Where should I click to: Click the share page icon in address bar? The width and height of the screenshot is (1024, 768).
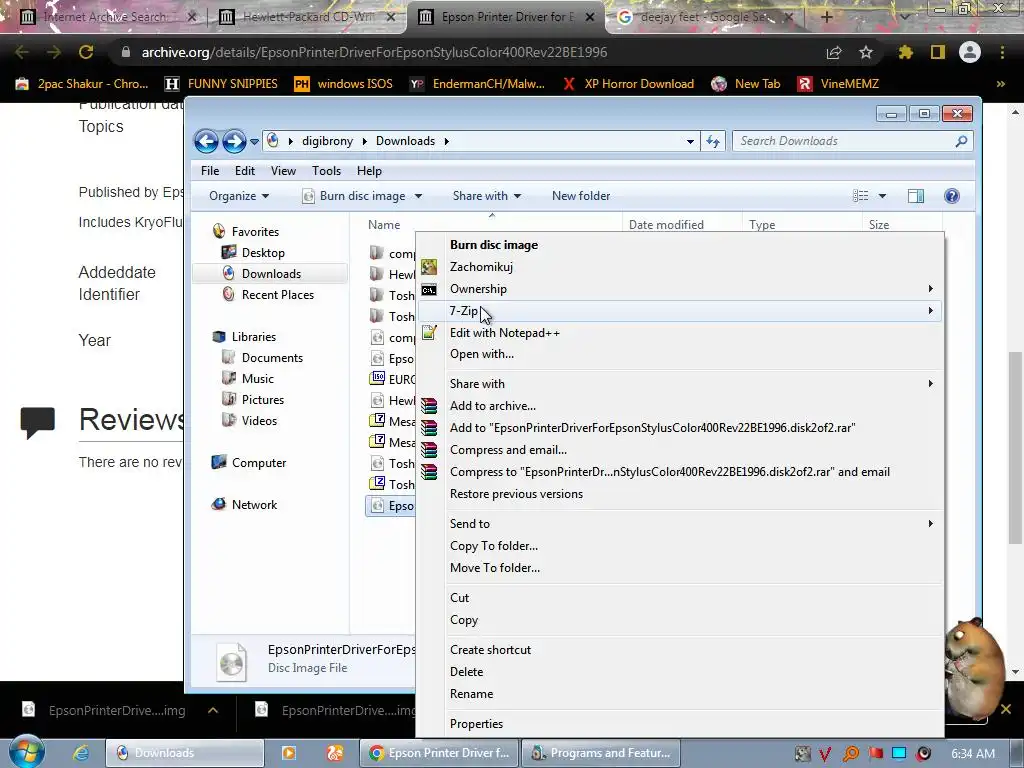click(833, 52)
